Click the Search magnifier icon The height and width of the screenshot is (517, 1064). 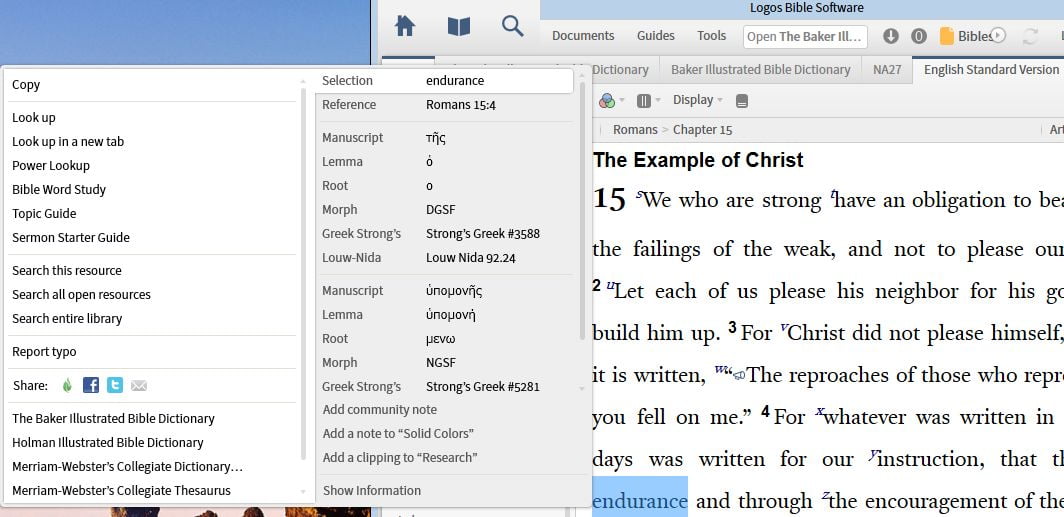(x=513, y=27)
